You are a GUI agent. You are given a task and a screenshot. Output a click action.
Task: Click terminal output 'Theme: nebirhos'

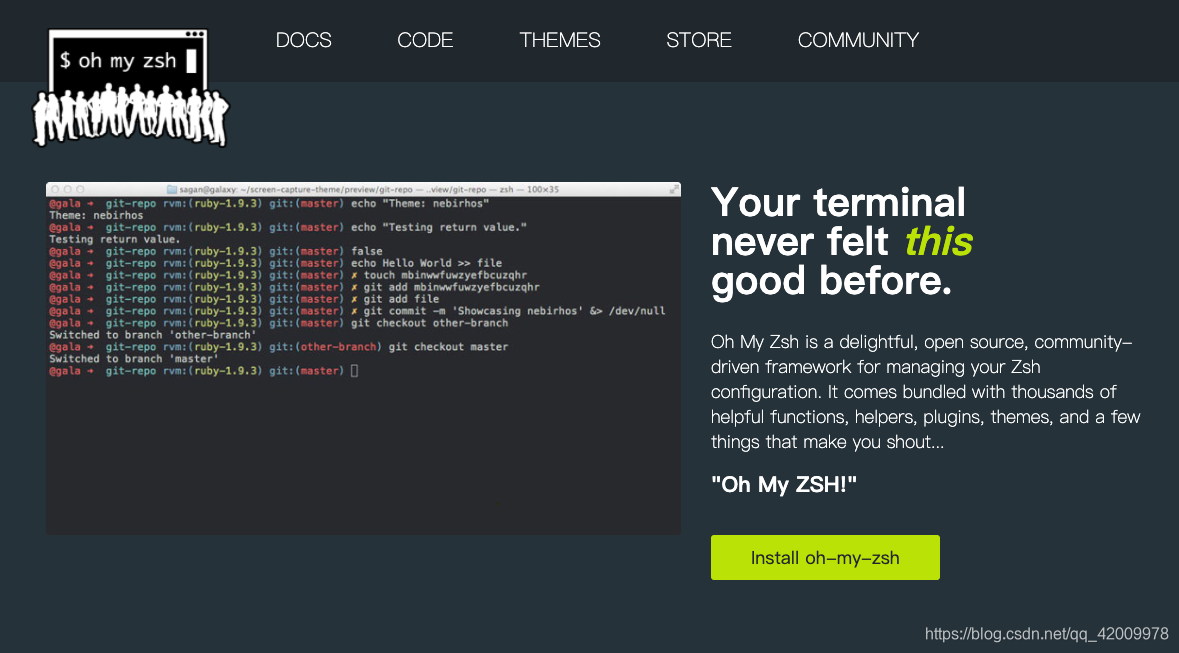point(96,215)
